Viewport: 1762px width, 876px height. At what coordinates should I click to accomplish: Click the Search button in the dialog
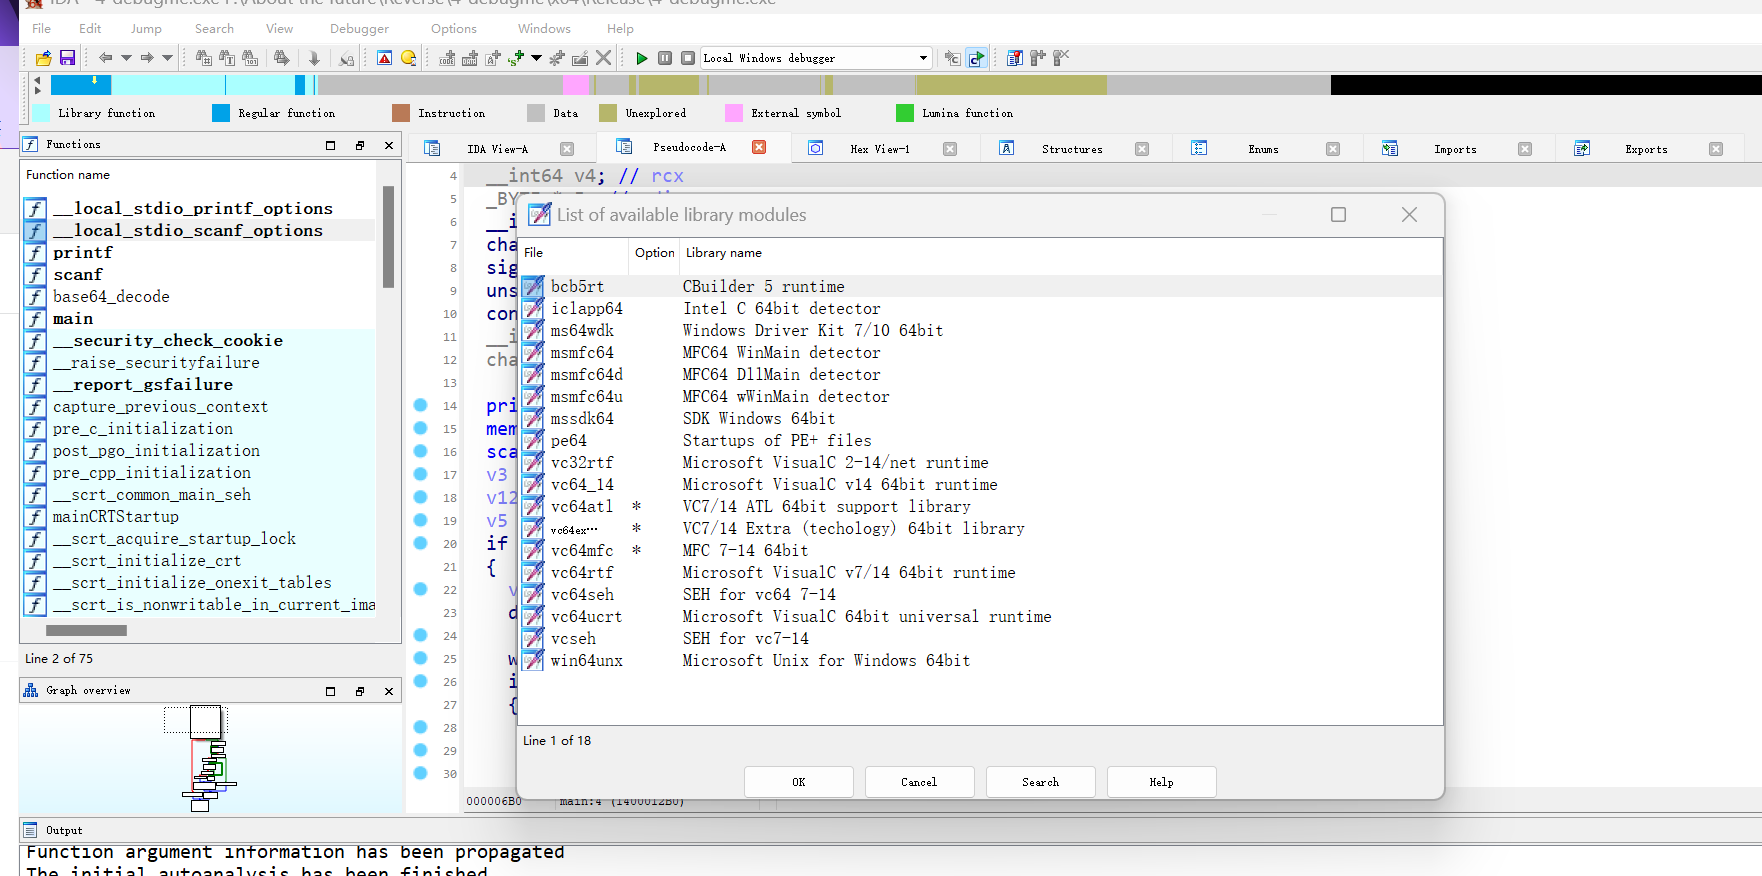tap(1041, 782)
